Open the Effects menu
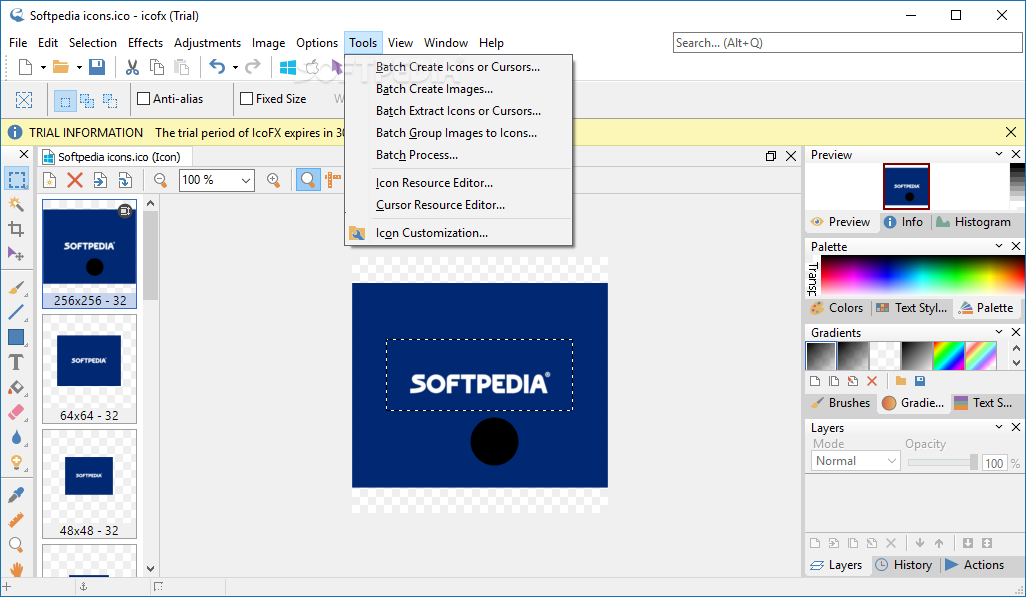This screenshot has height=597, width=1026. [145, 43]
